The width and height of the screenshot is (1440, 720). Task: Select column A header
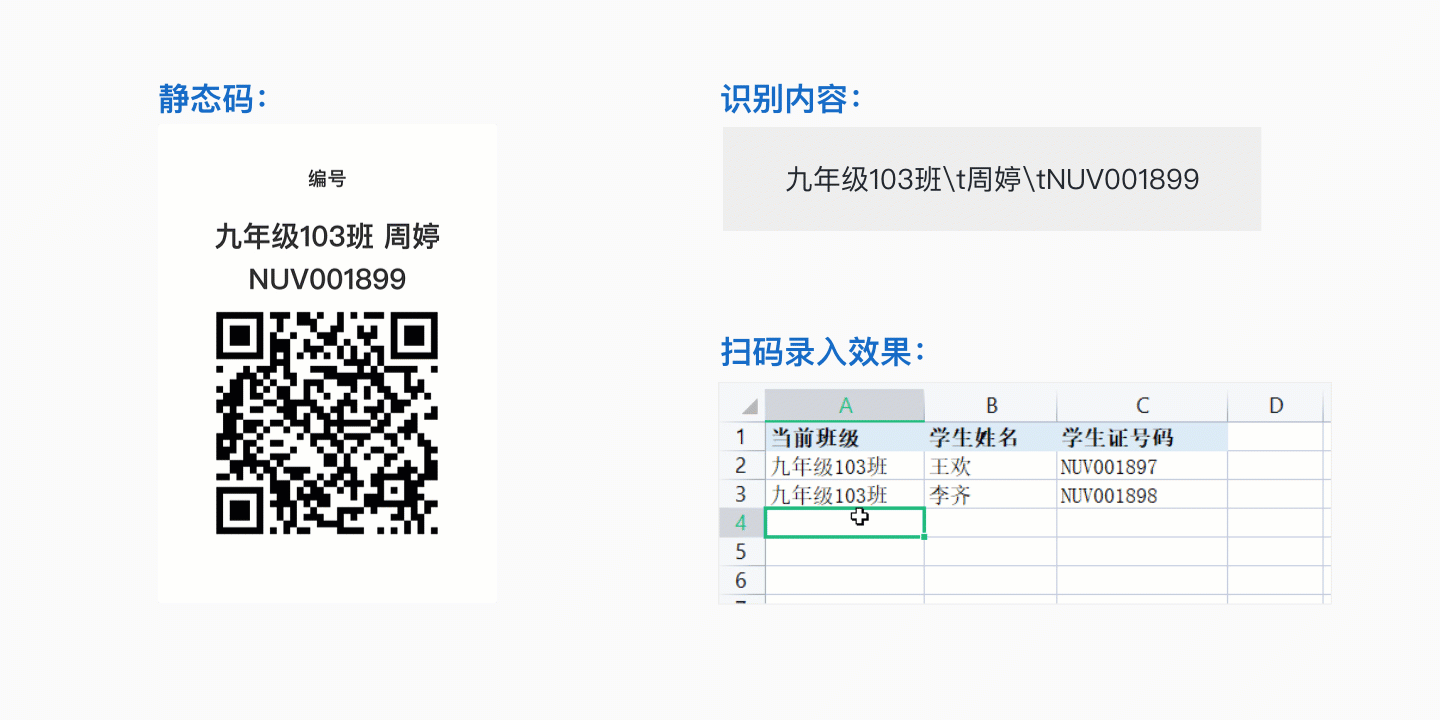(x=845, y=405)
